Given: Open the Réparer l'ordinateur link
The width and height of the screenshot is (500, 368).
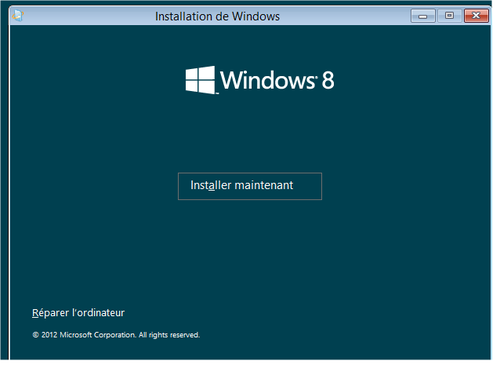Looking at the screenshot, I should [78, 313].
